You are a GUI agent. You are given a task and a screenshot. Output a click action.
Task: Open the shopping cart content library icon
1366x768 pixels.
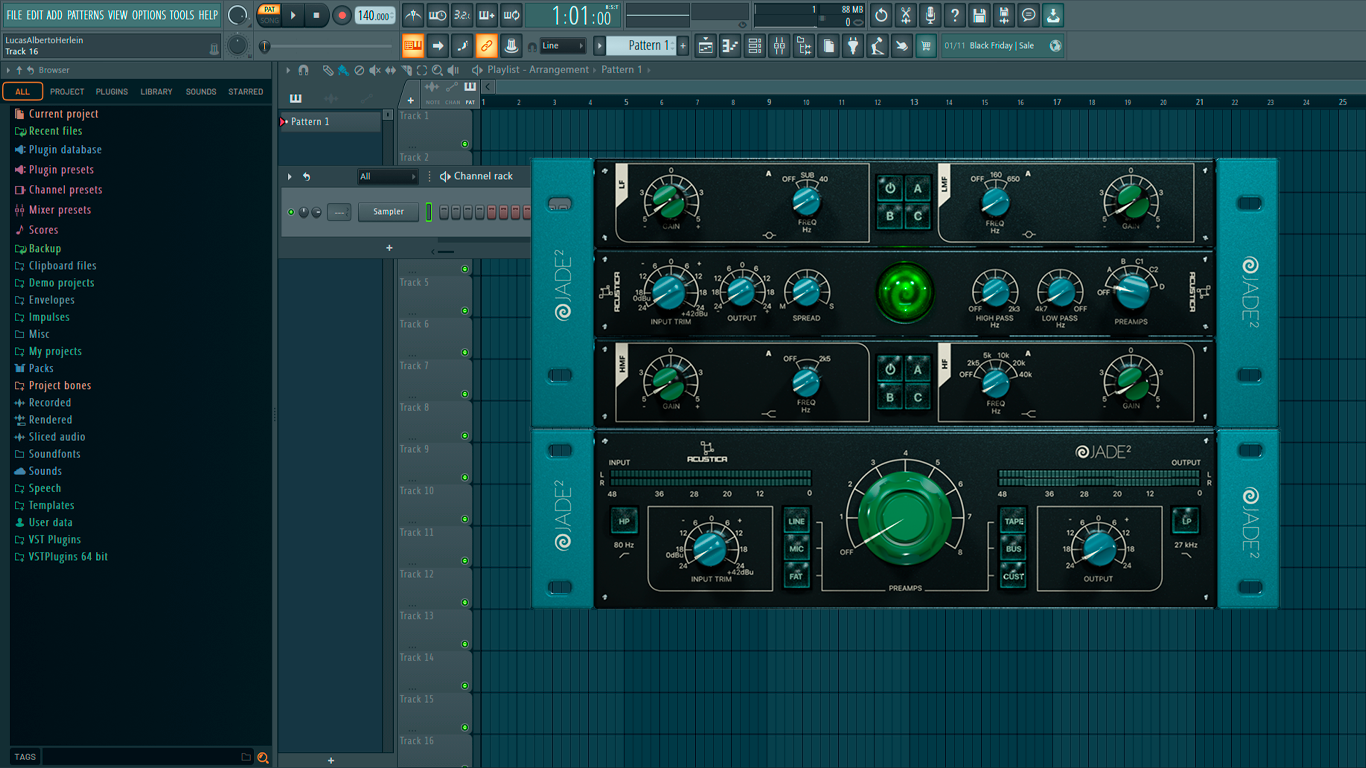[x=926, y=46]
